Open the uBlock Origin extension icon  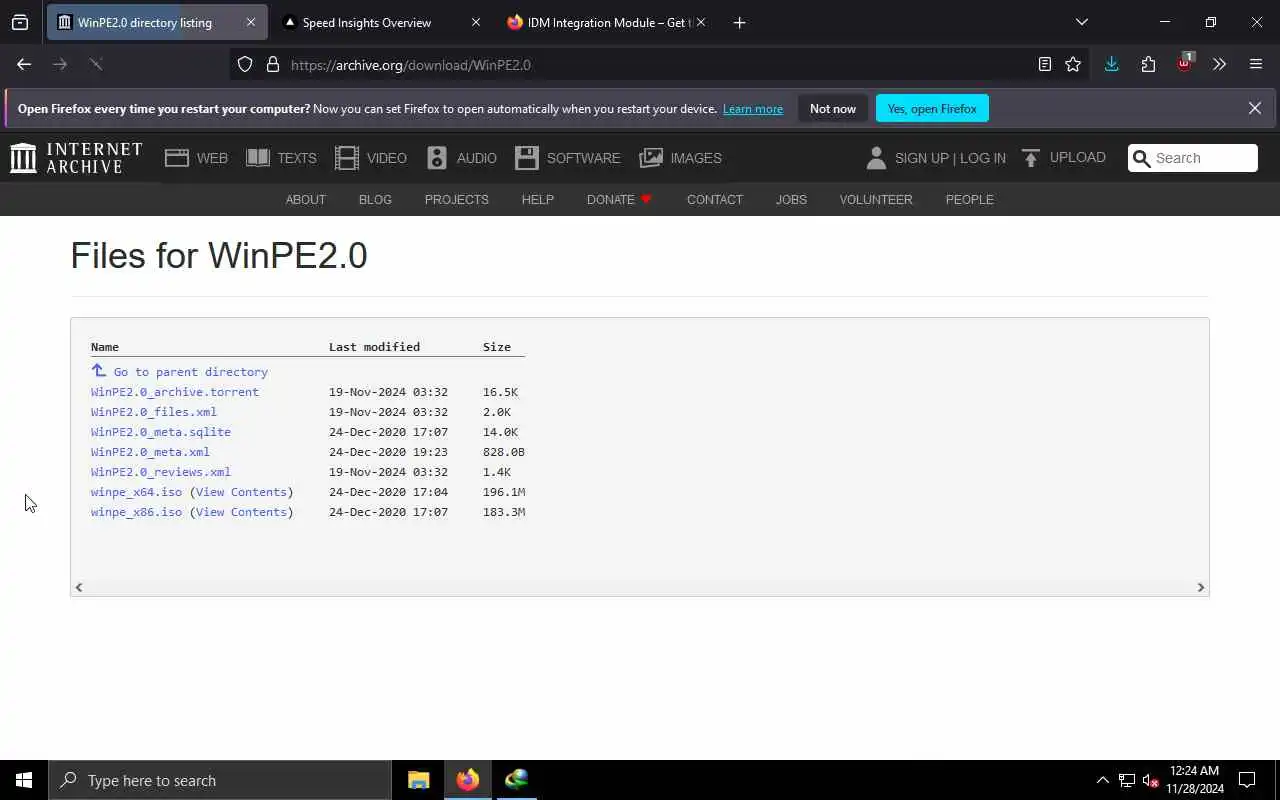click(x=1185, y=62)
